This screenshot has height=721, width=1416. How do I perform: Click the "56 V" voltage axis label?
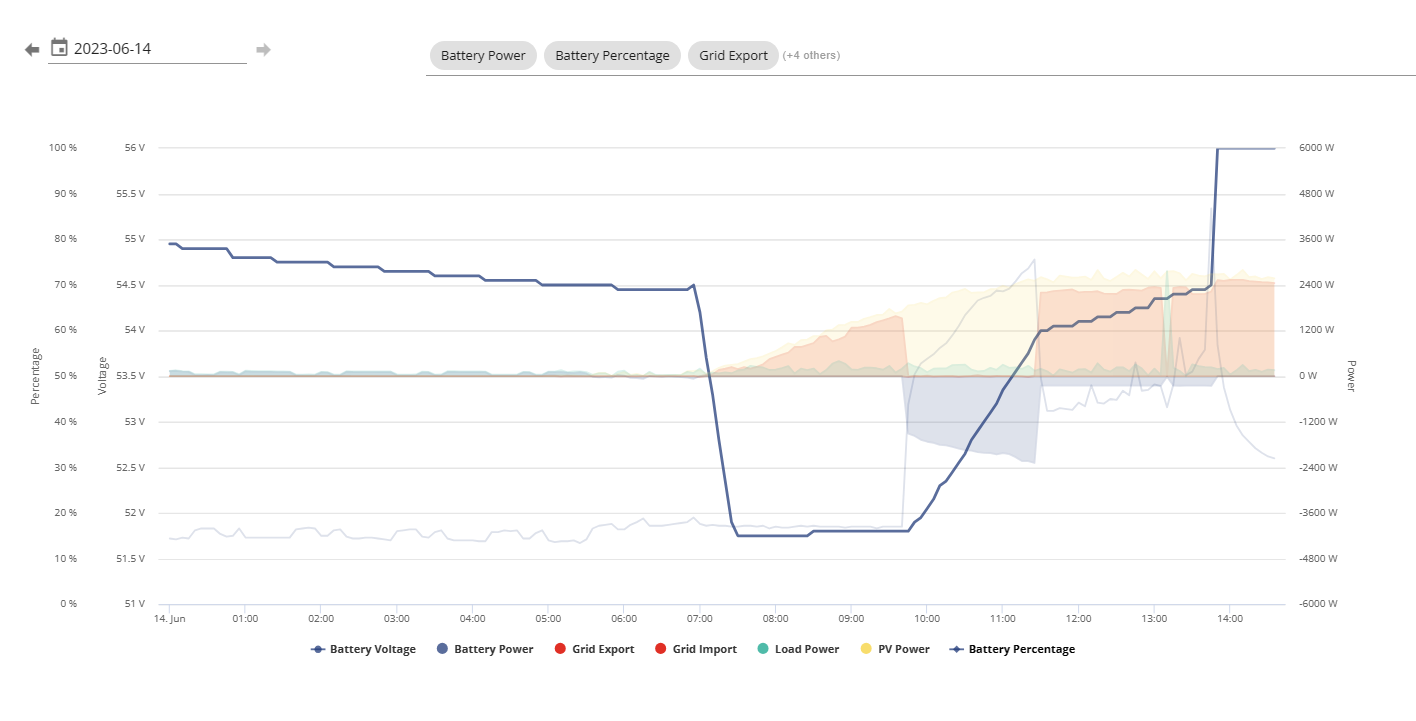tap(134, 148)
